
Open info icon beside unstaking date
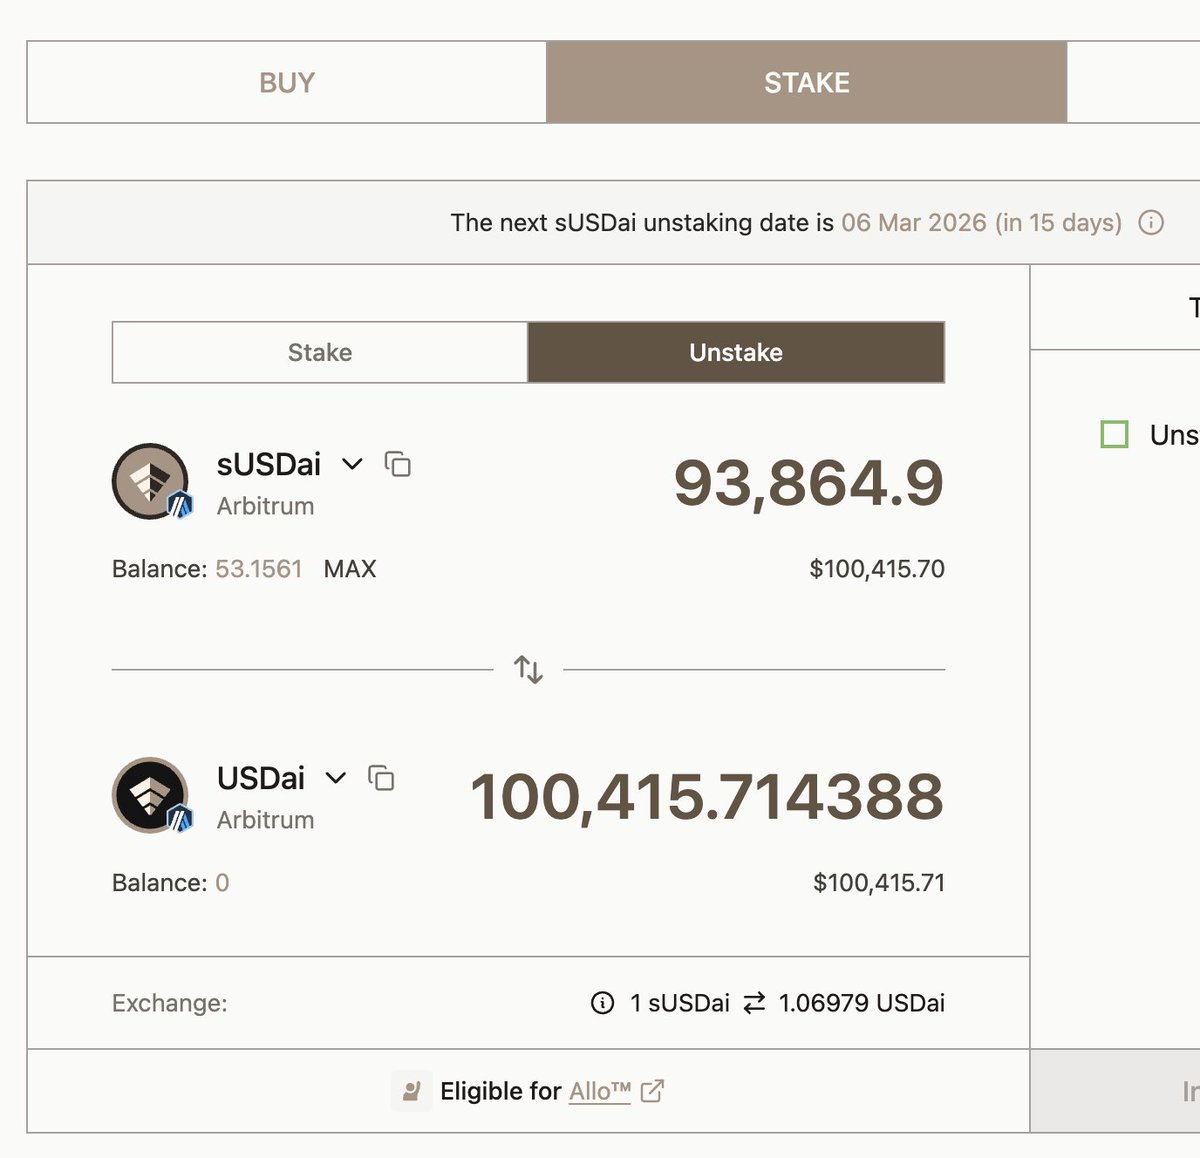tap(1151, 222)
